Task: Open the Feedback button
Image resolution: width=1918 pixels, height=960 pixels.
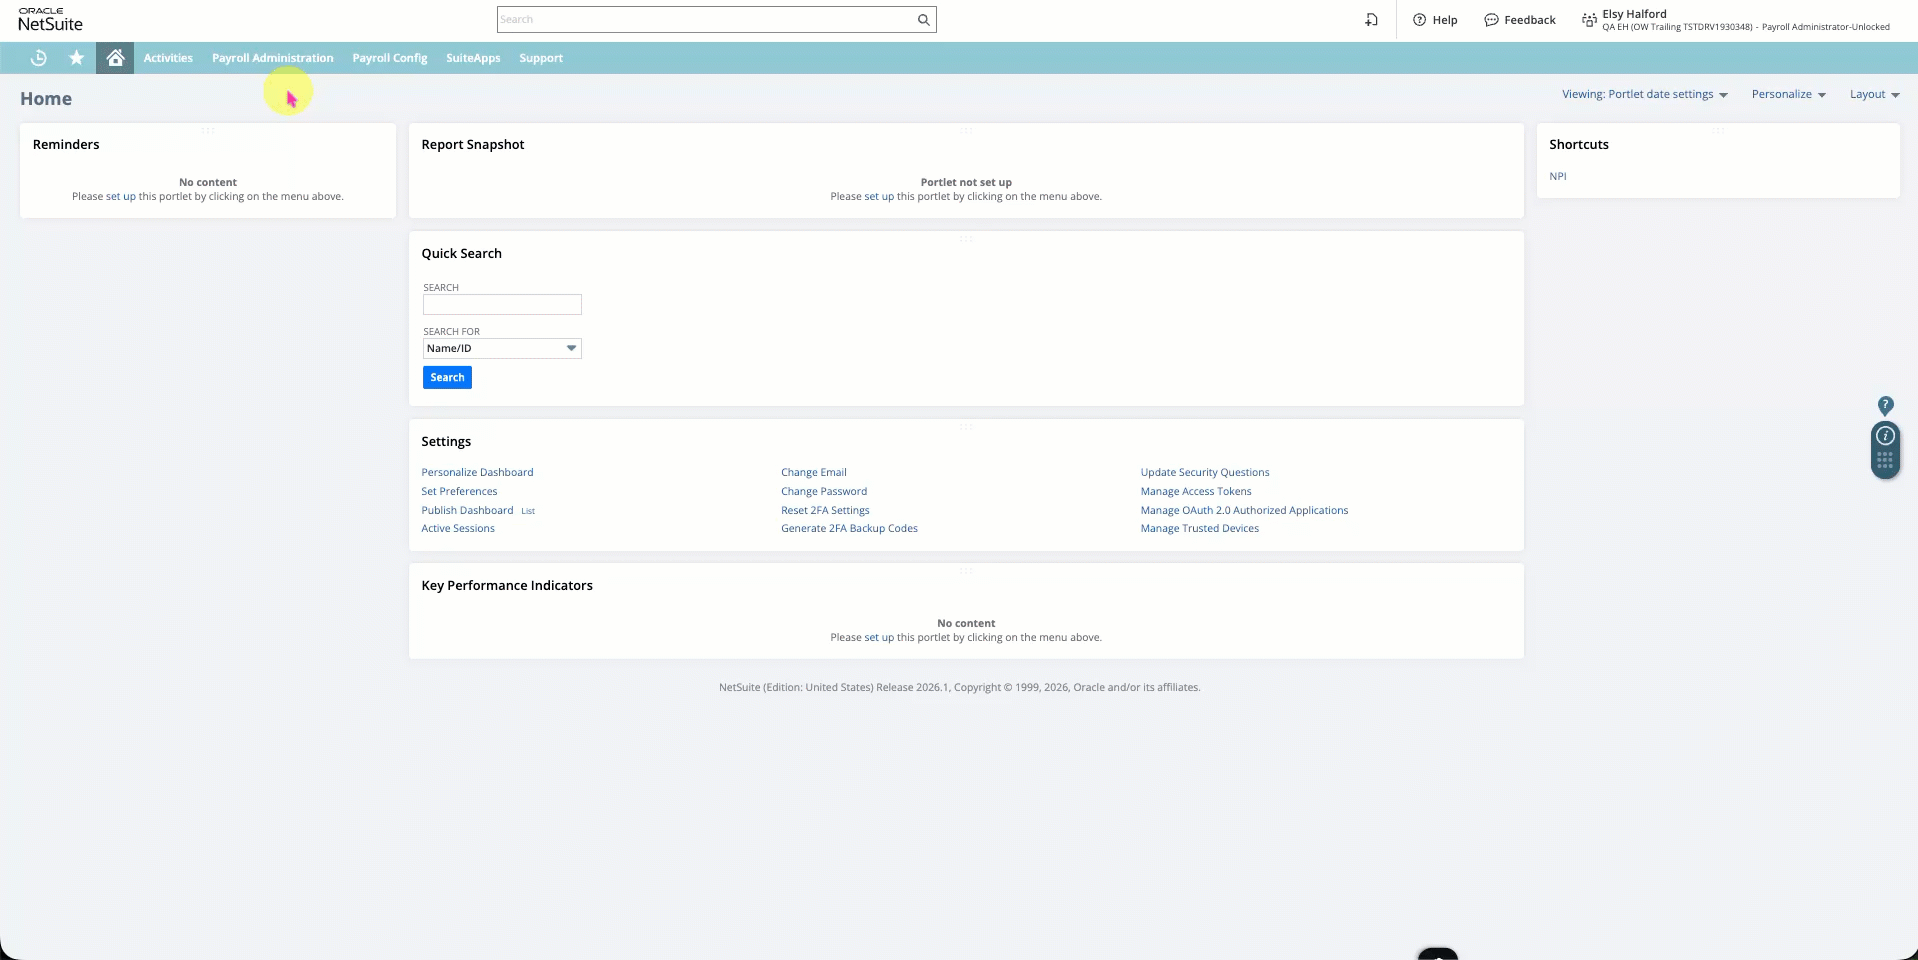Action: point(1520,20)
